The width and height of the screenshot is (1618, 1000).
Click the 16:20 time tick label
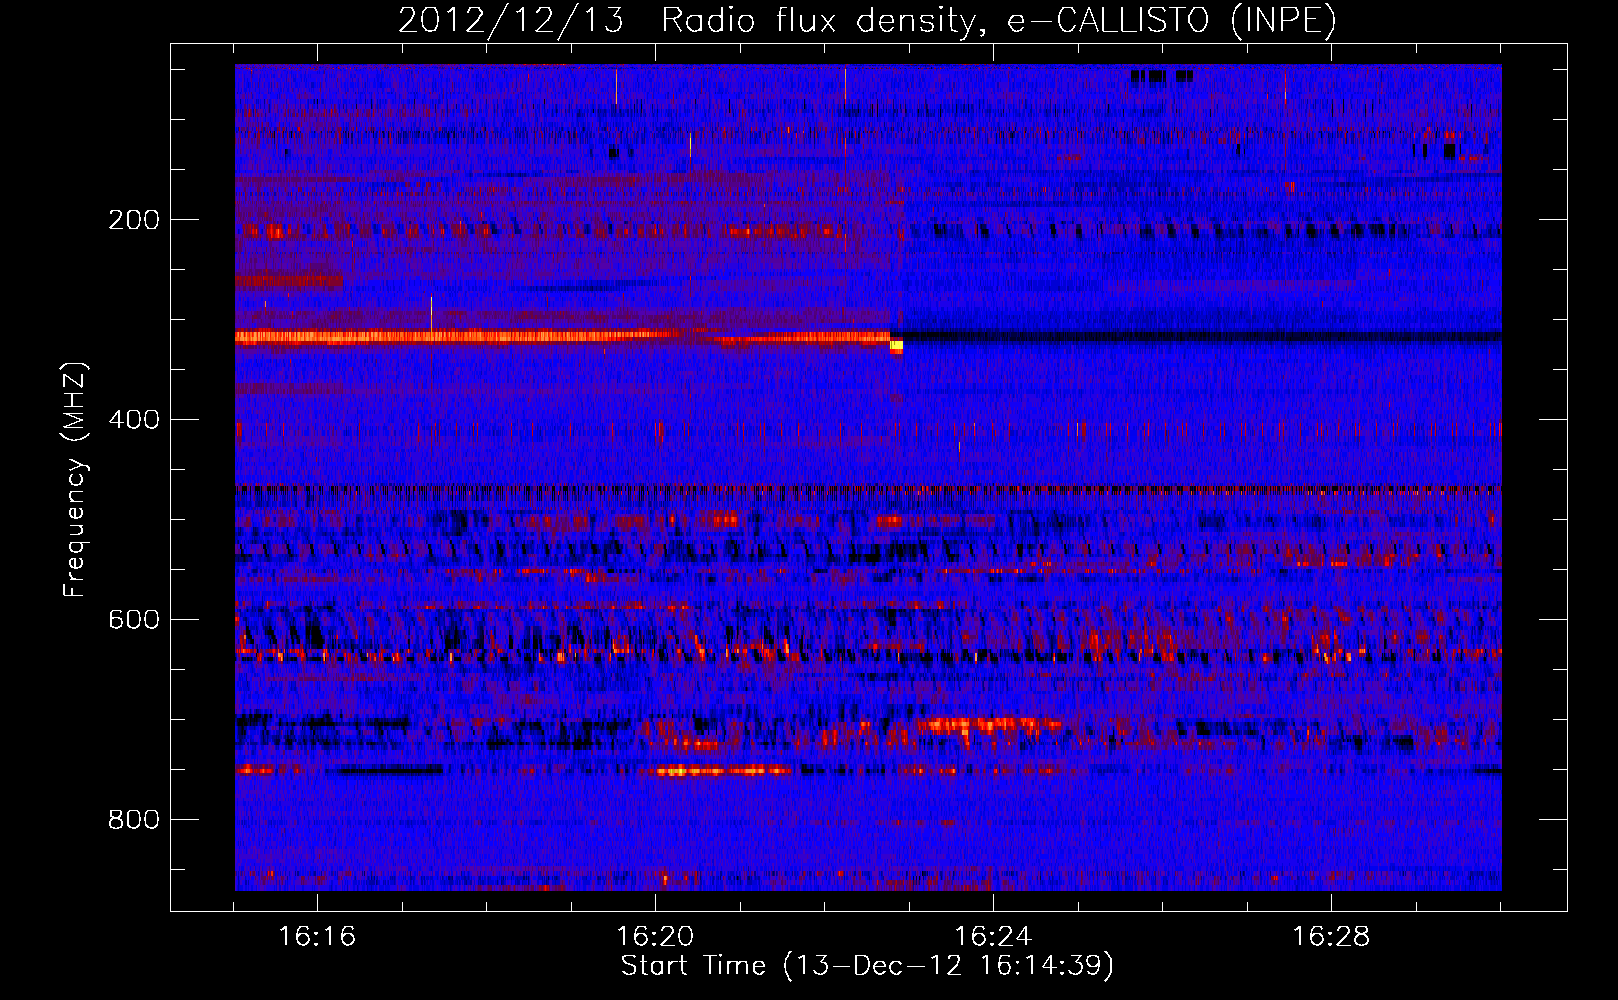(x=655, y=937)
